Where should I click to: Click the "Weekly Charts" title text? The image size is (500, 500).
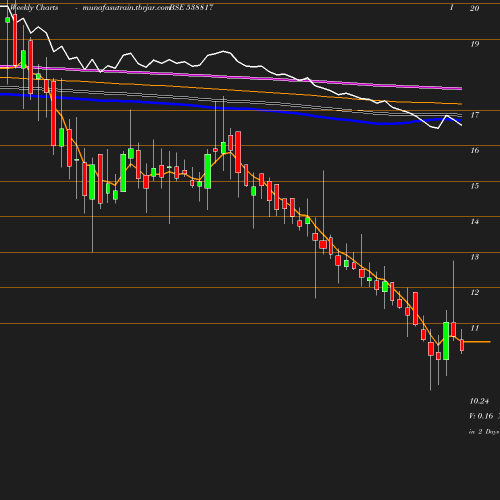(34, 8)
